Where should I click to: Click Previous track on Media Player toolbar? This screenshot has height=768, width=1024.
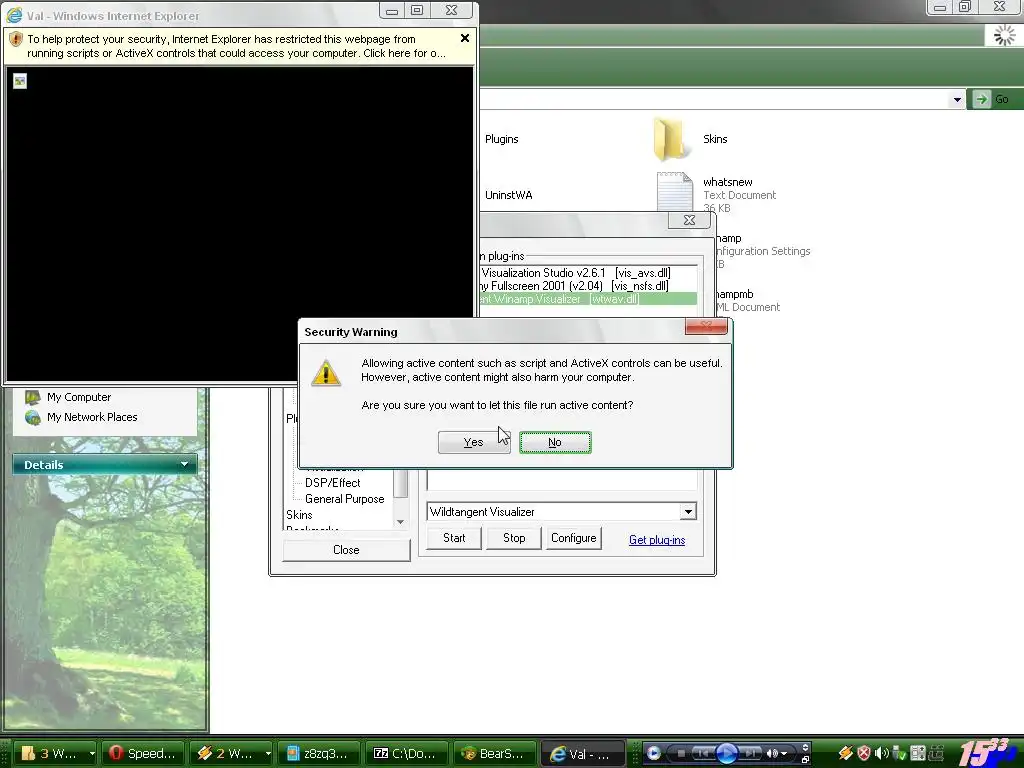pyautogui.click(x=703, y=754)
